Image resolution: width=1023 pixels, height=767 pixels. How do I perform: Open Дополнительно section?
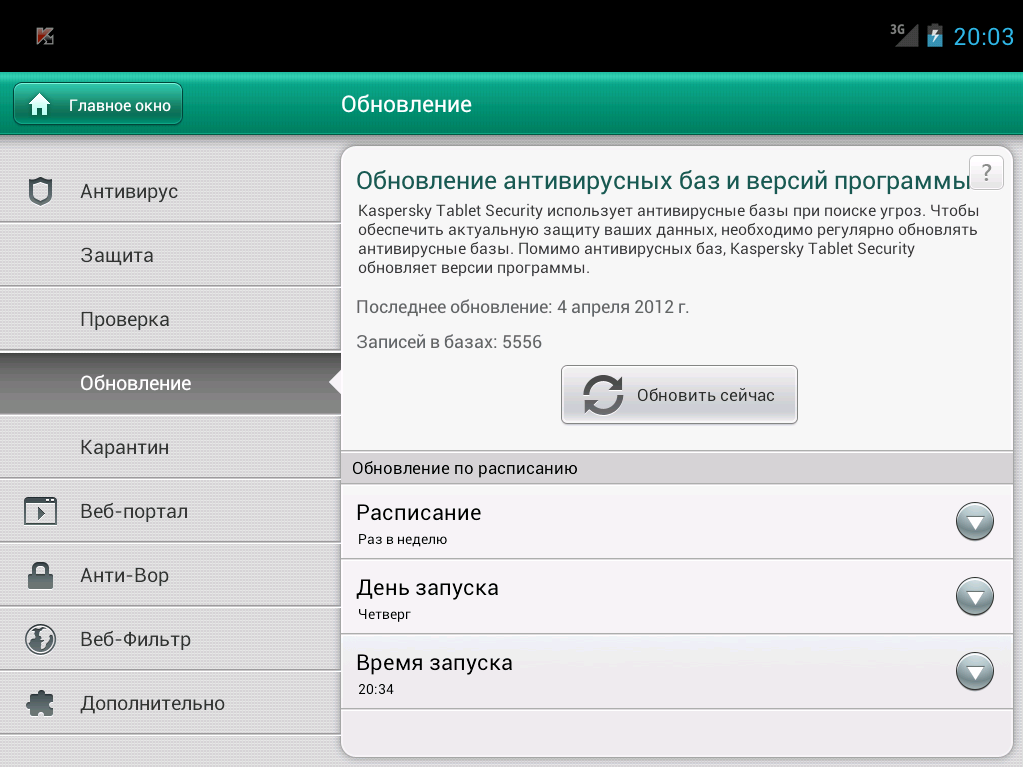coord(170,703)
